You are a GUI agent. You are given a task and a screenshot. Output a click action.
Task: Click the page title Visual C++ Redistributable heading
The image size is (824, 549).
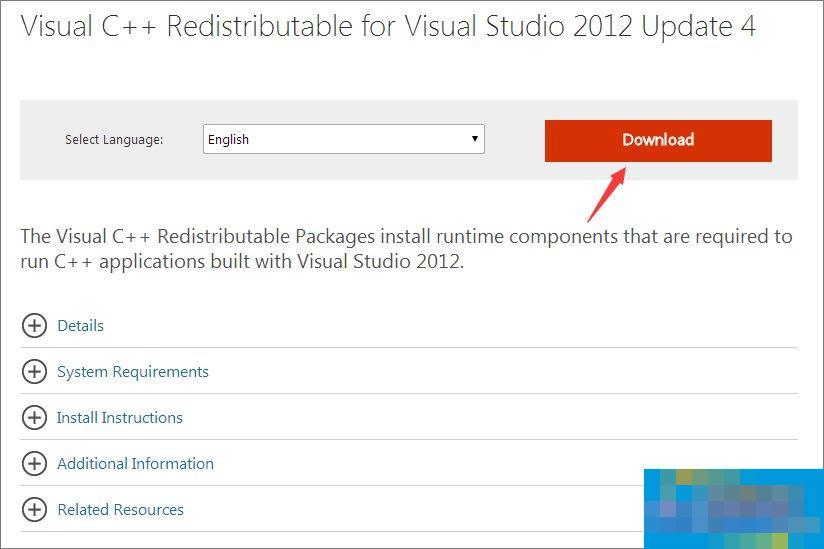click(x=388, y=26)
